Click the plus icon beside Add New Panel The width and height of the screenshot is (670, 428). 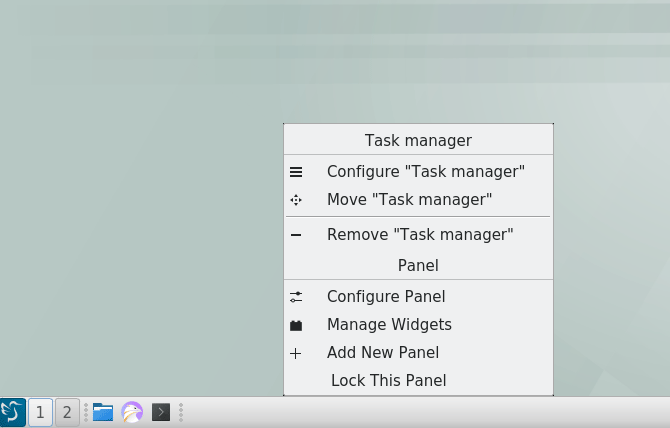(296, 353)
